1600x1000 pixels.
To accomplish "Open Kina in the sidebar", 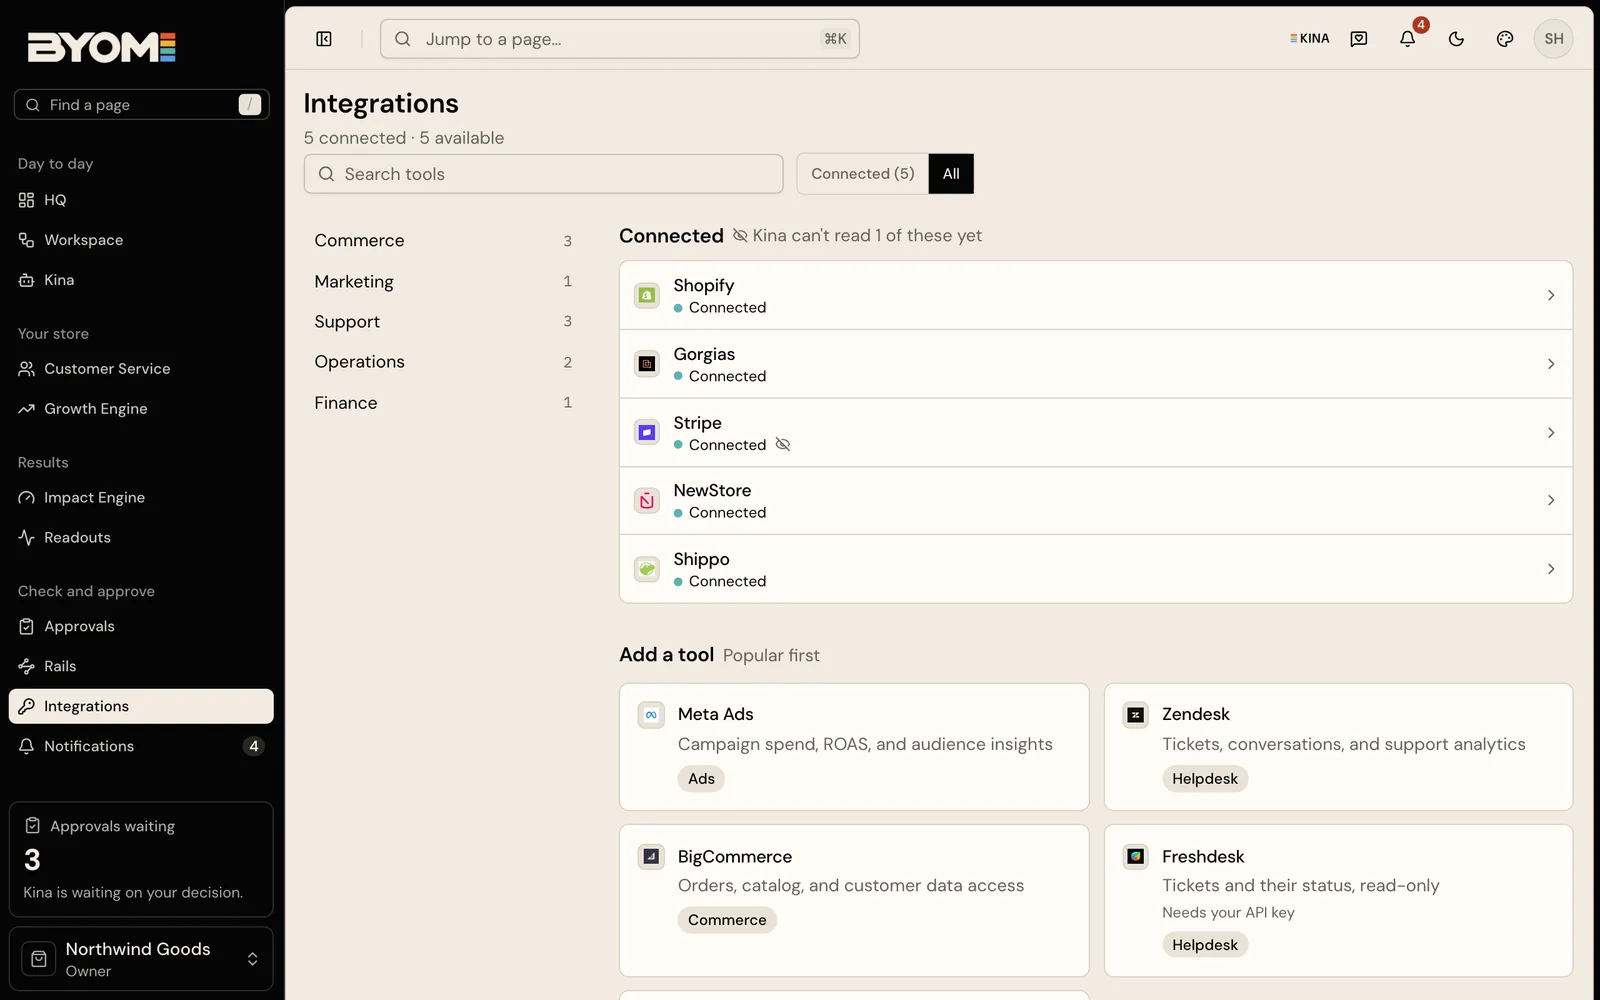I will tap(141, 280).
